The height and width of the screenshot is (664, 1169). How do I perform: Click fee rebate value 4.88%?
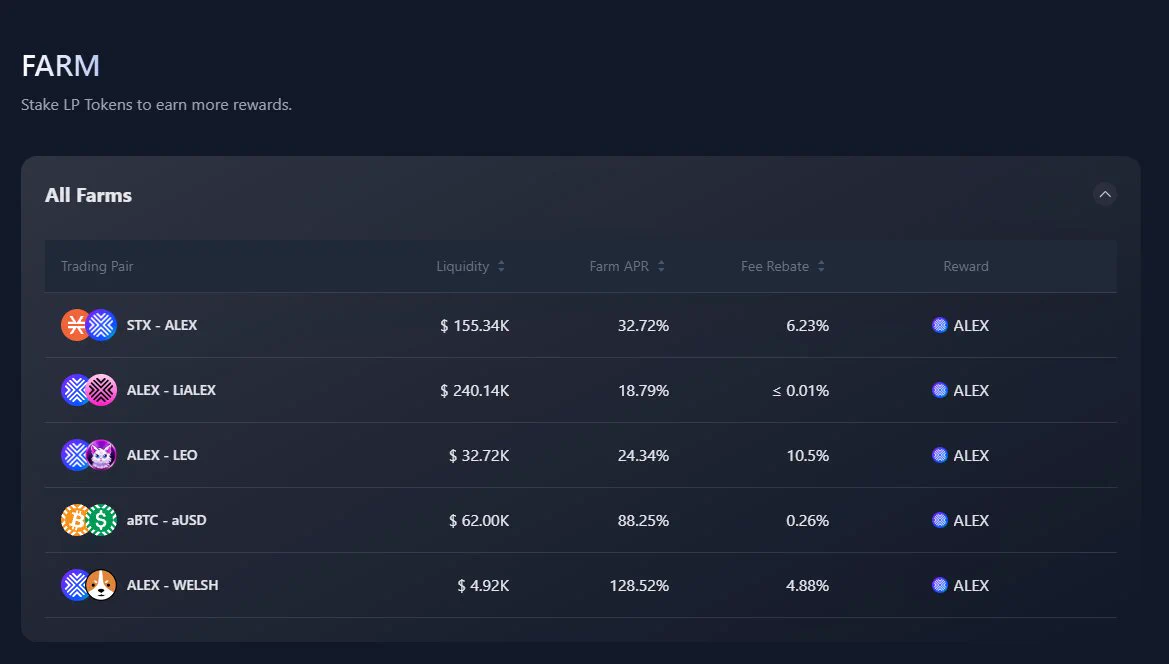point(807,586)
